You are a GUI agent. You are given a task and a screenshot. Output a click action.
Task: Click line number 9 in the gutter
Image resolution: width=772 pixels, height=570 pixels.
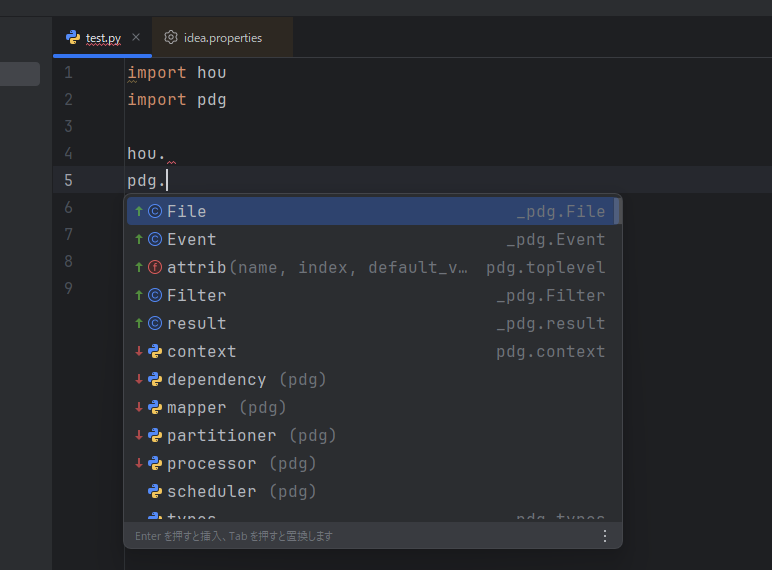click(68, 288)
